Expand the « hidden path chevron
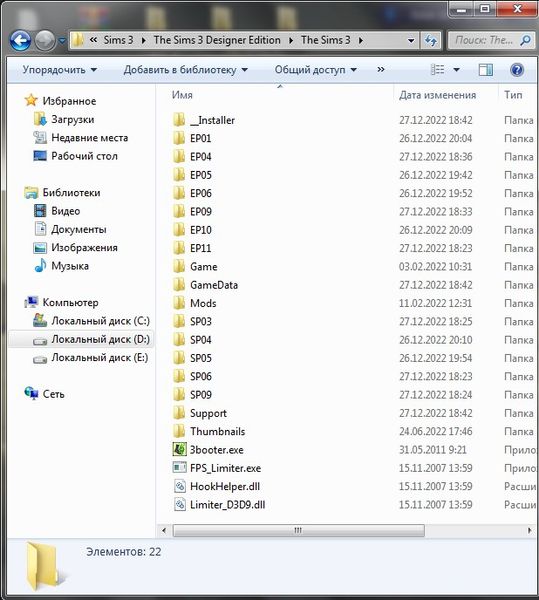This screenshot has height=600, width=539. click(93, 40)
